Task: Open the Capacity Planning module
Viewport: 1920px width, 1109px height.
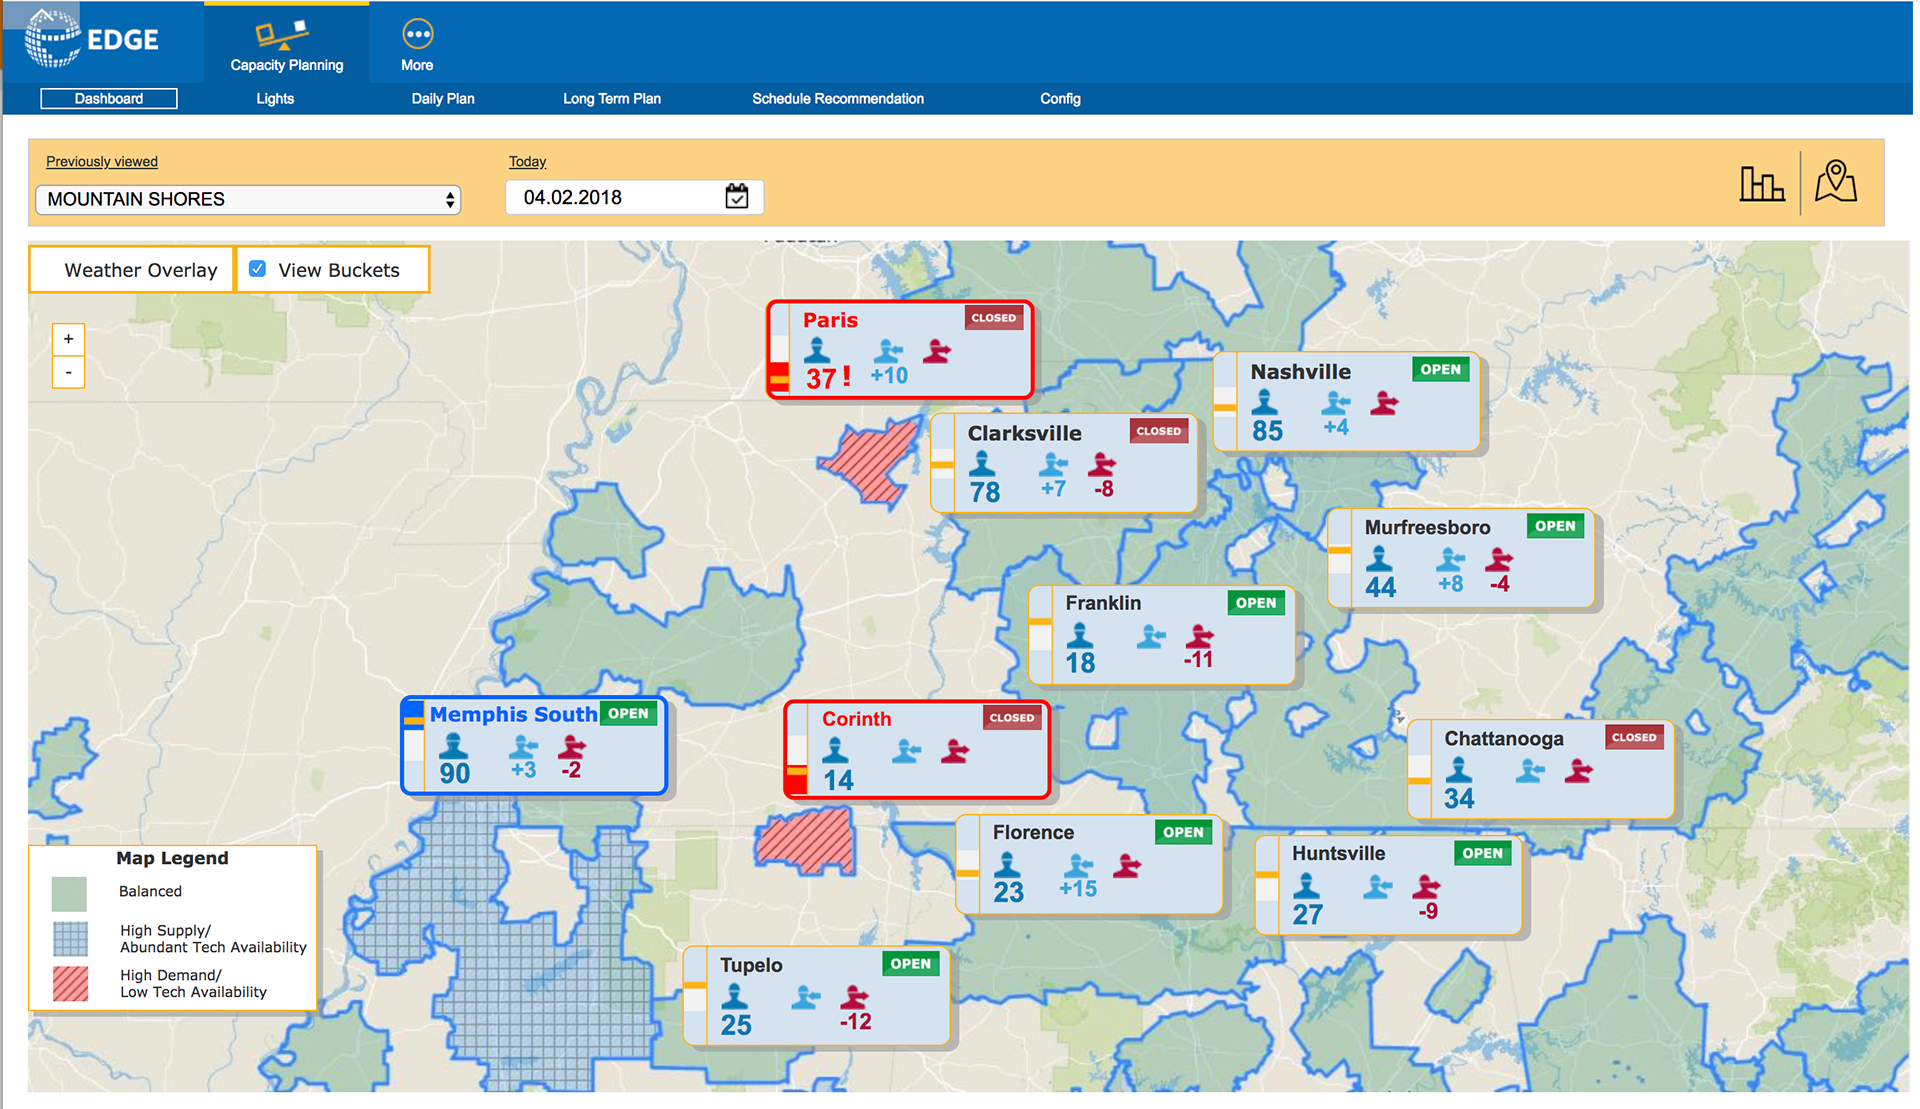Action: tap(286, 43)
